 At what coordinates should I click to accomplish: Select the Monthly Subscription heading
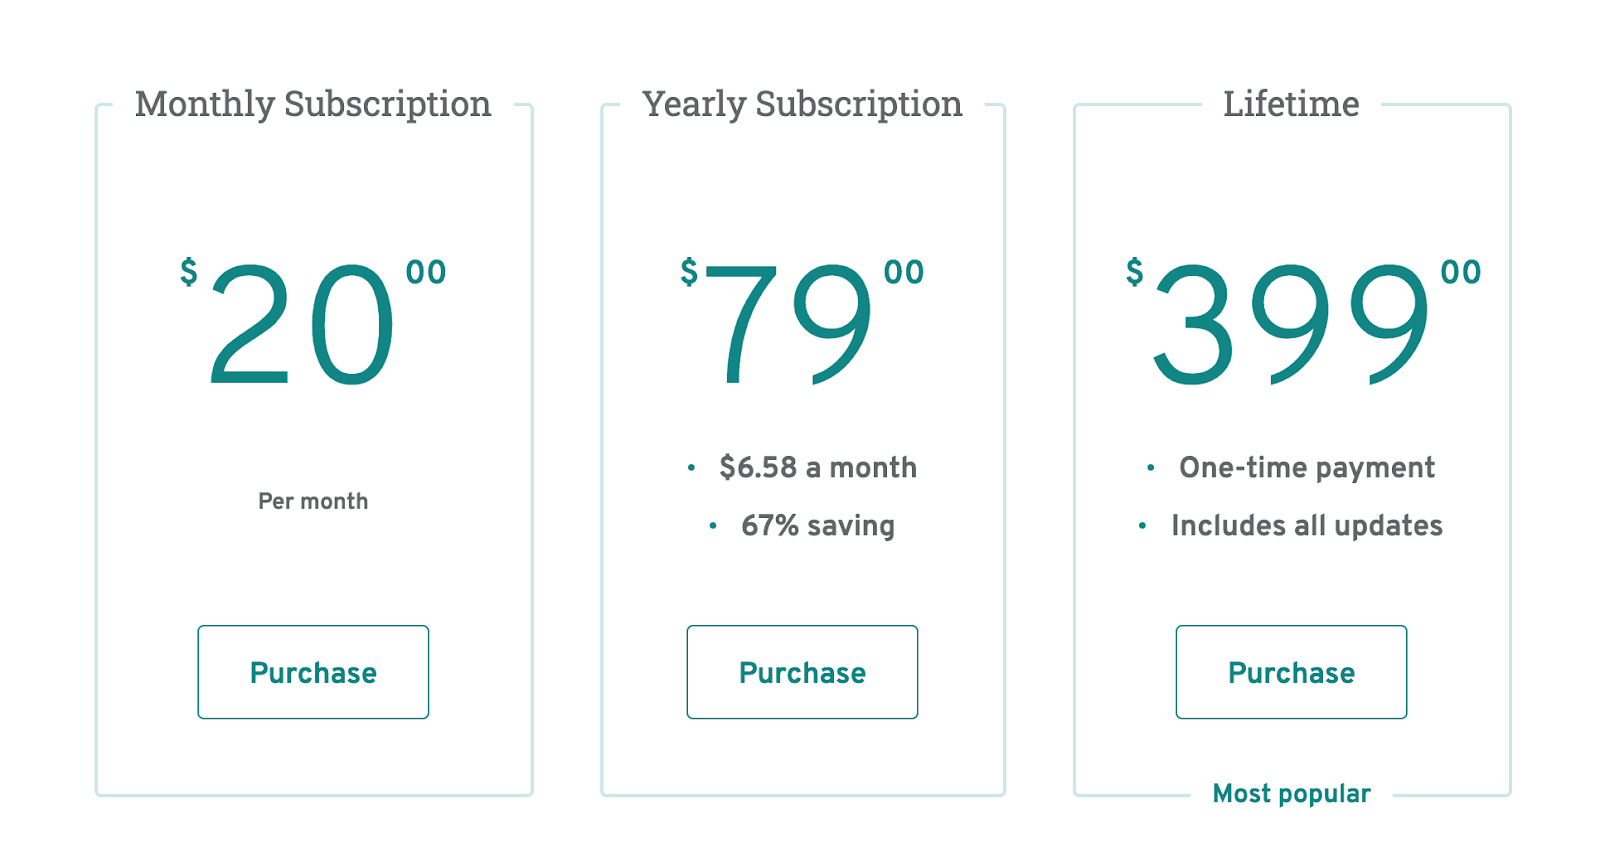313,104
